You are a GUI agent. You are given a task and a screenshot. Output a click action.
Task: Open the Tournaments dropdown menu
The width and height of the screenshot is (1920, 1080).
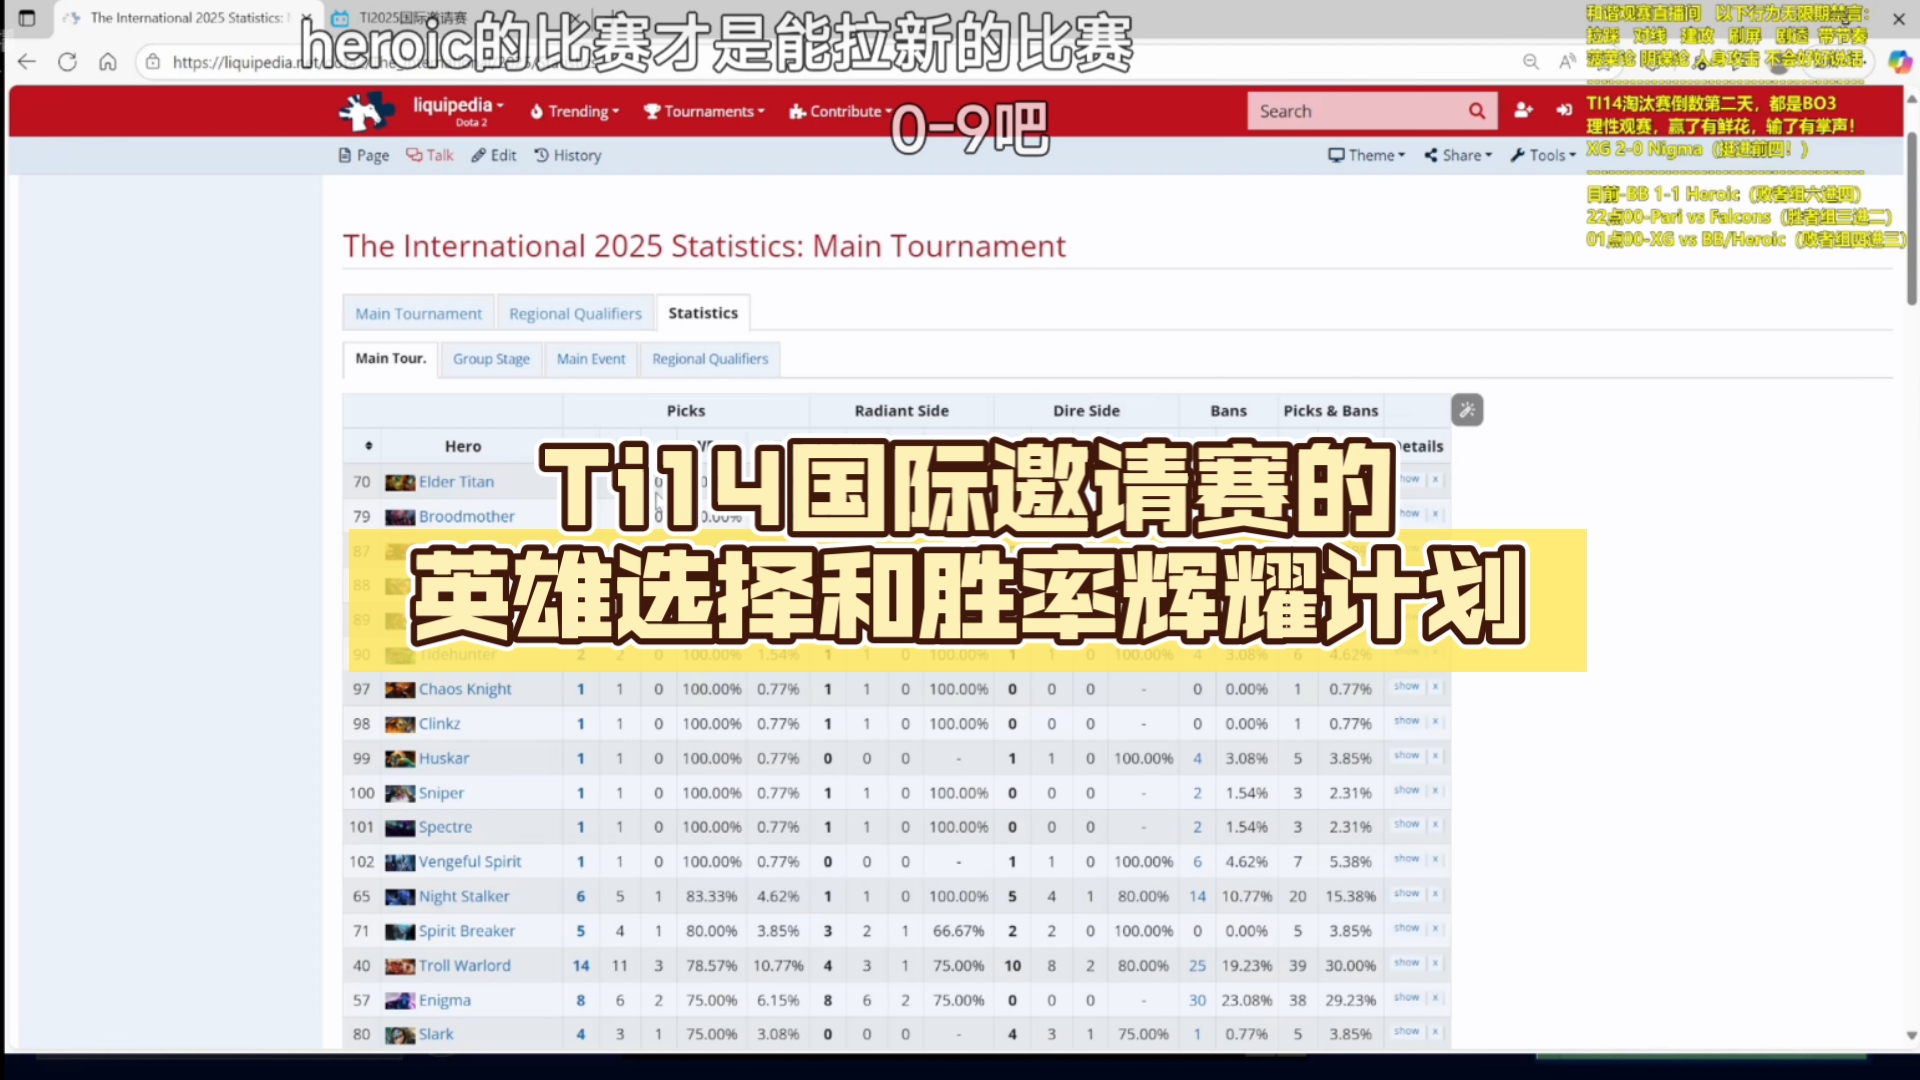tap(704, 111)
